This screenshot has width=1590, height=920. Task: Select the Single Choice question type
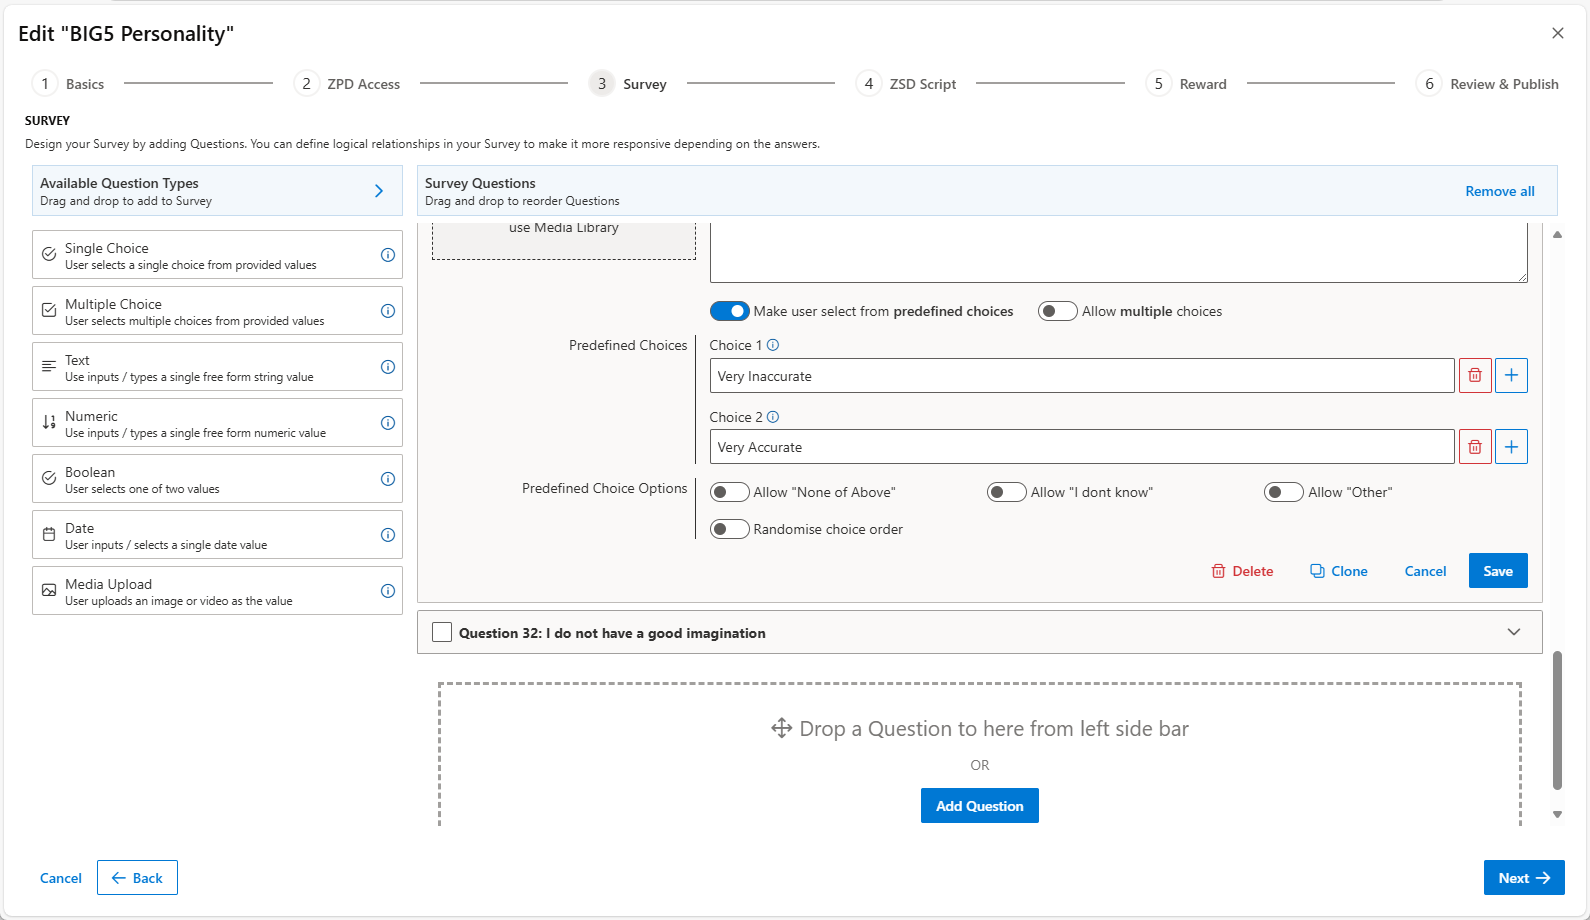click(217, 255)
